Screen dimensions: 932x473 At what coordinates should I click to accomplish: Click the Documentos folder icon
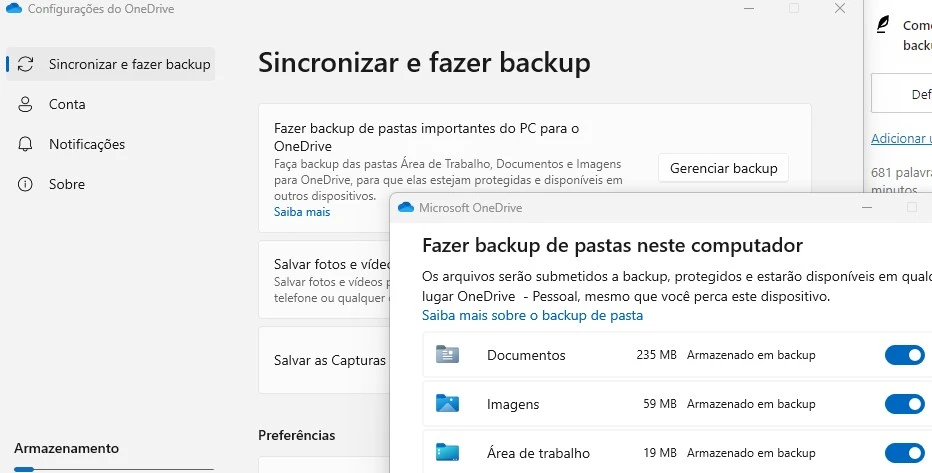447,354
